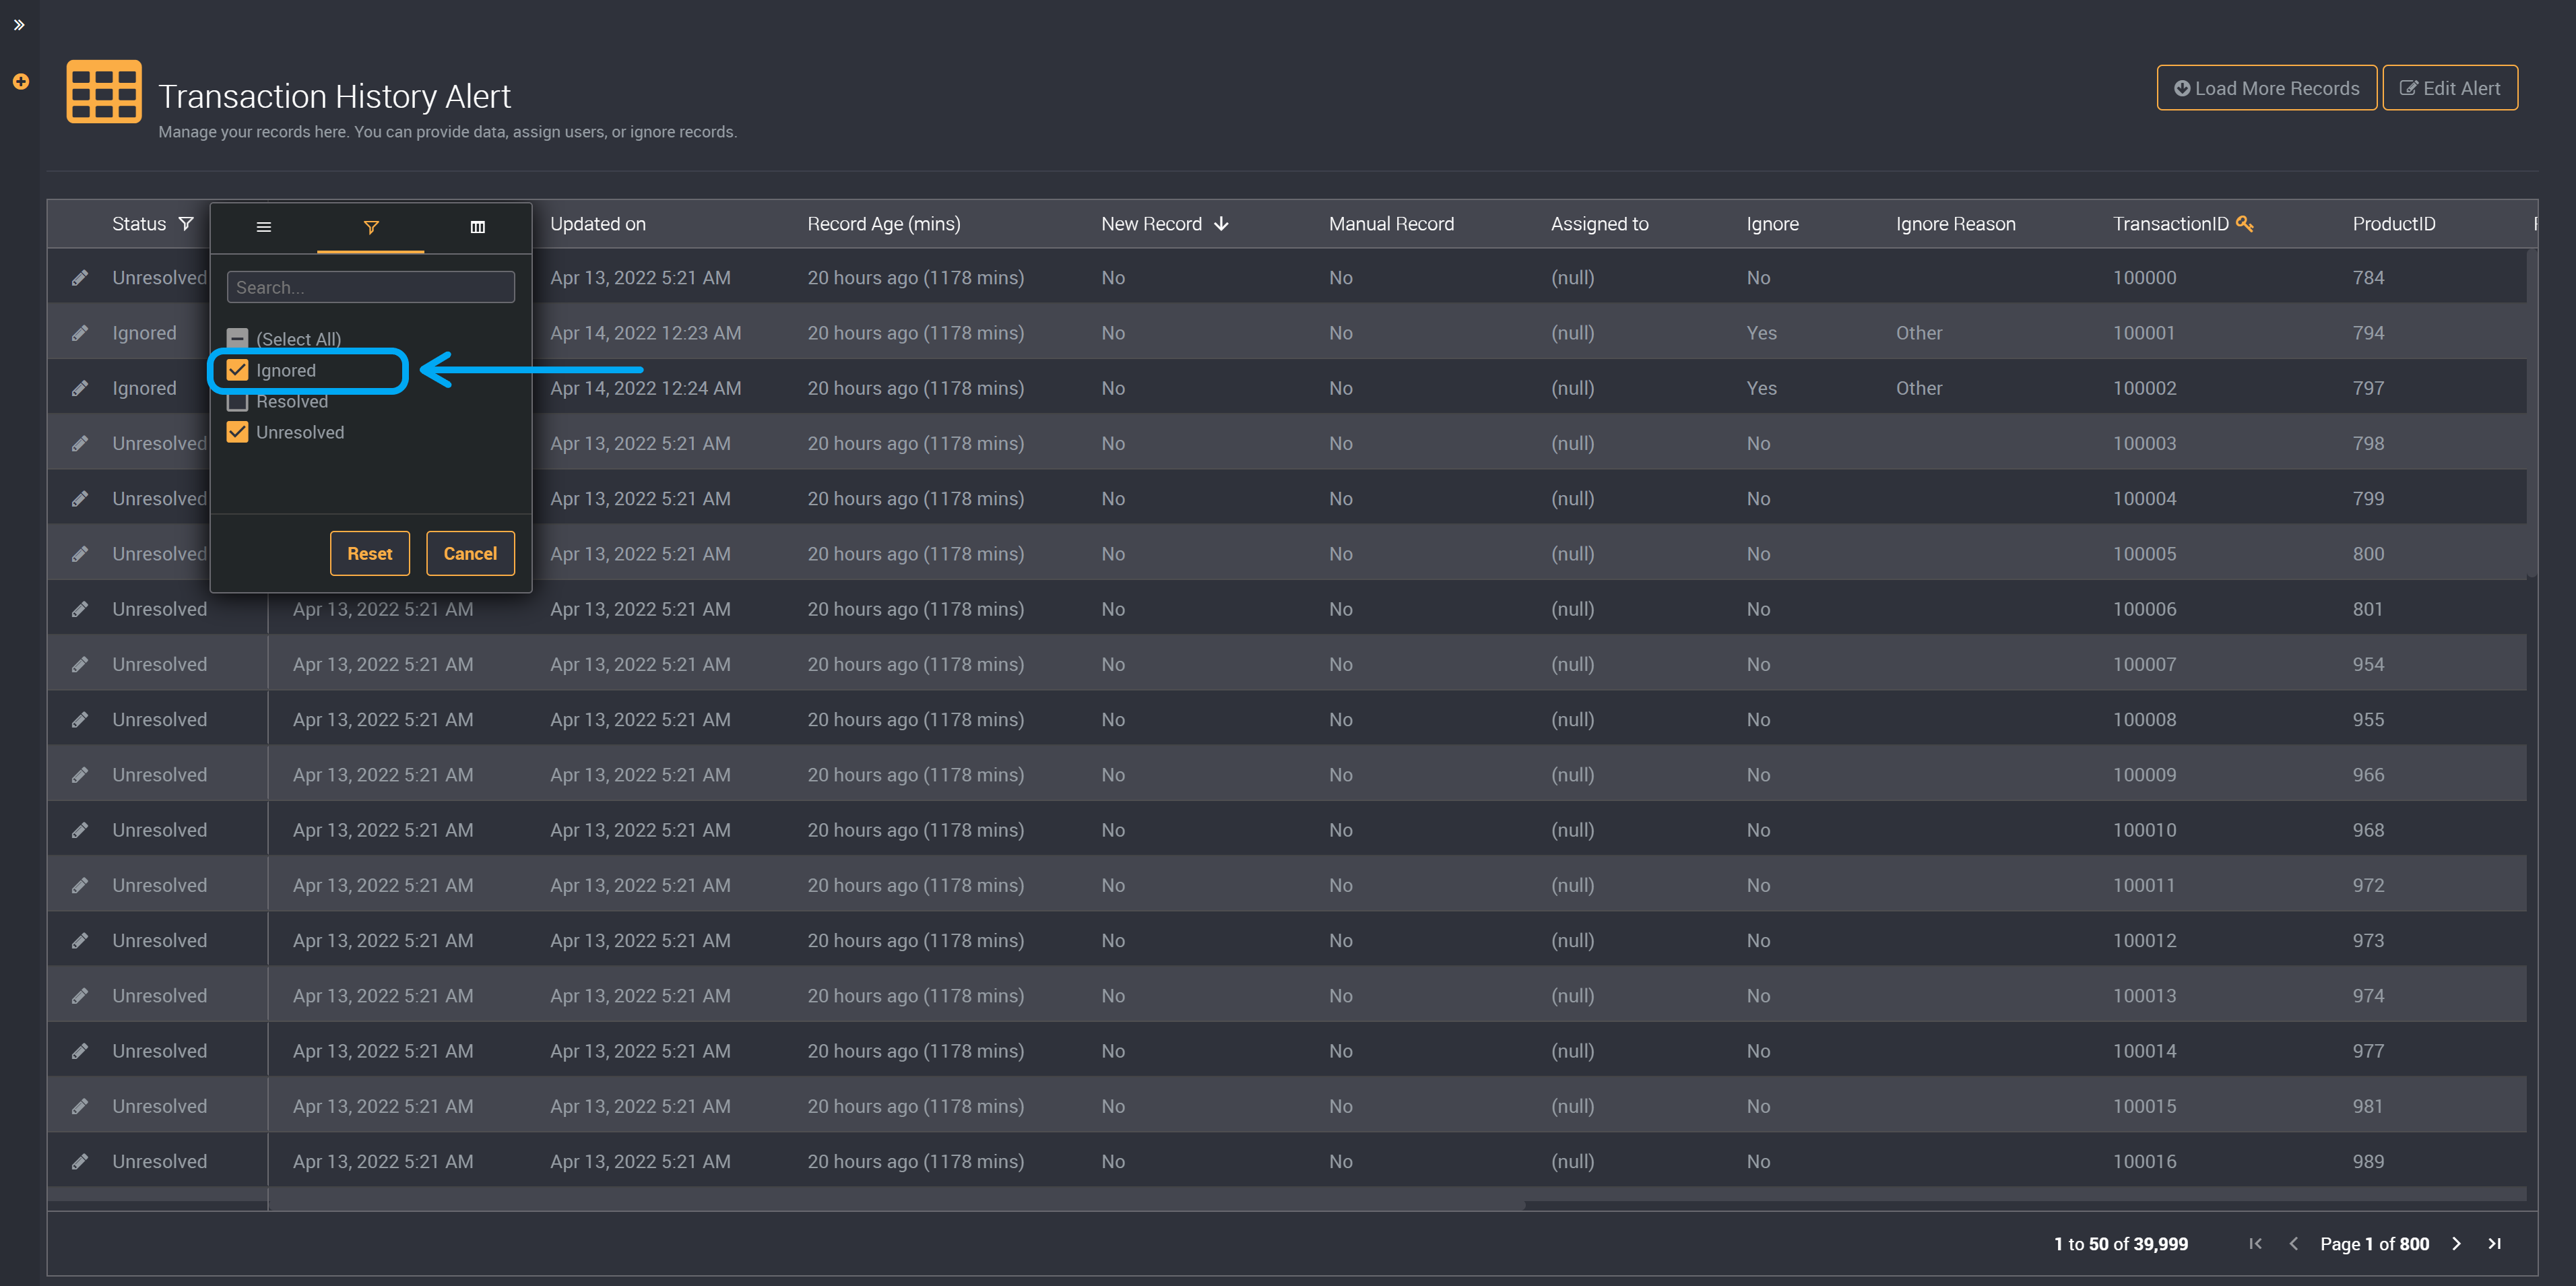Check the Resolved filter checkbox
2576x1286 pixels.
[237, 401]
